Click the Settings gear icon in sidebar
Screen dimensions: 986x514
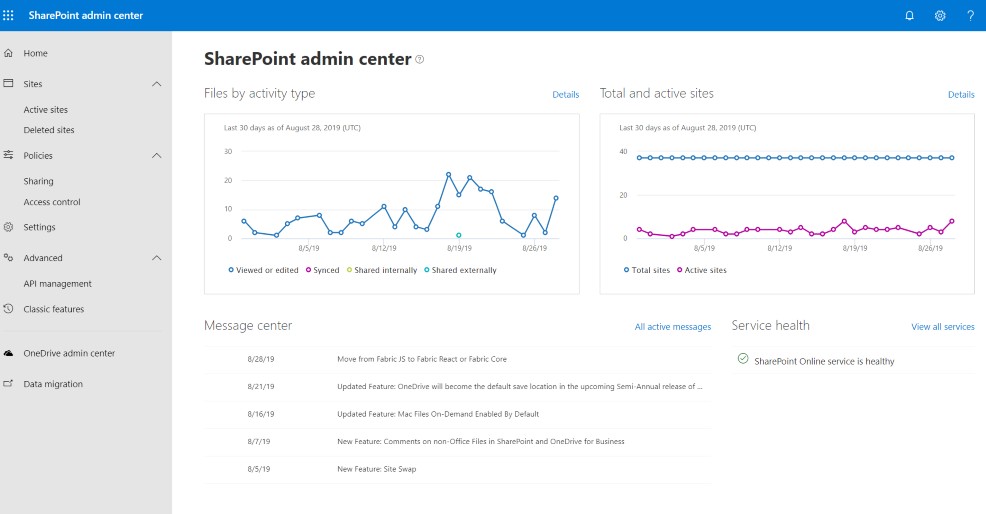8,227
